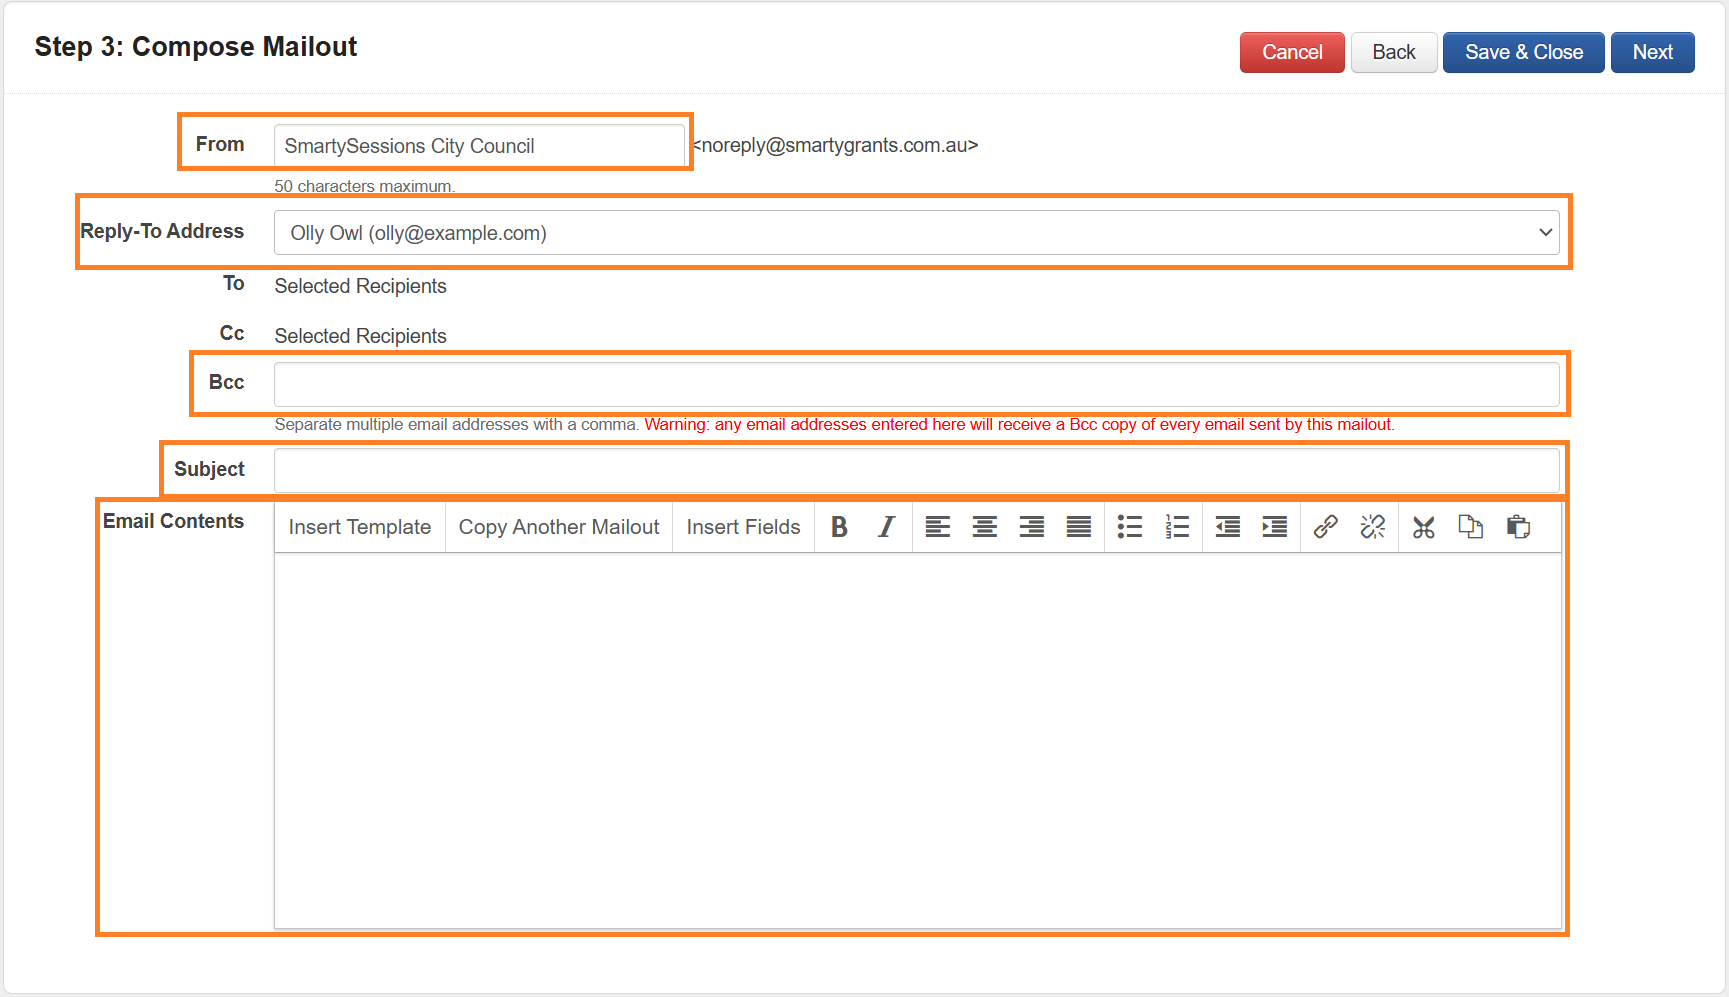Remove link using the unlink icon
Viewport: 1729px width, 997px height.
1372,527
